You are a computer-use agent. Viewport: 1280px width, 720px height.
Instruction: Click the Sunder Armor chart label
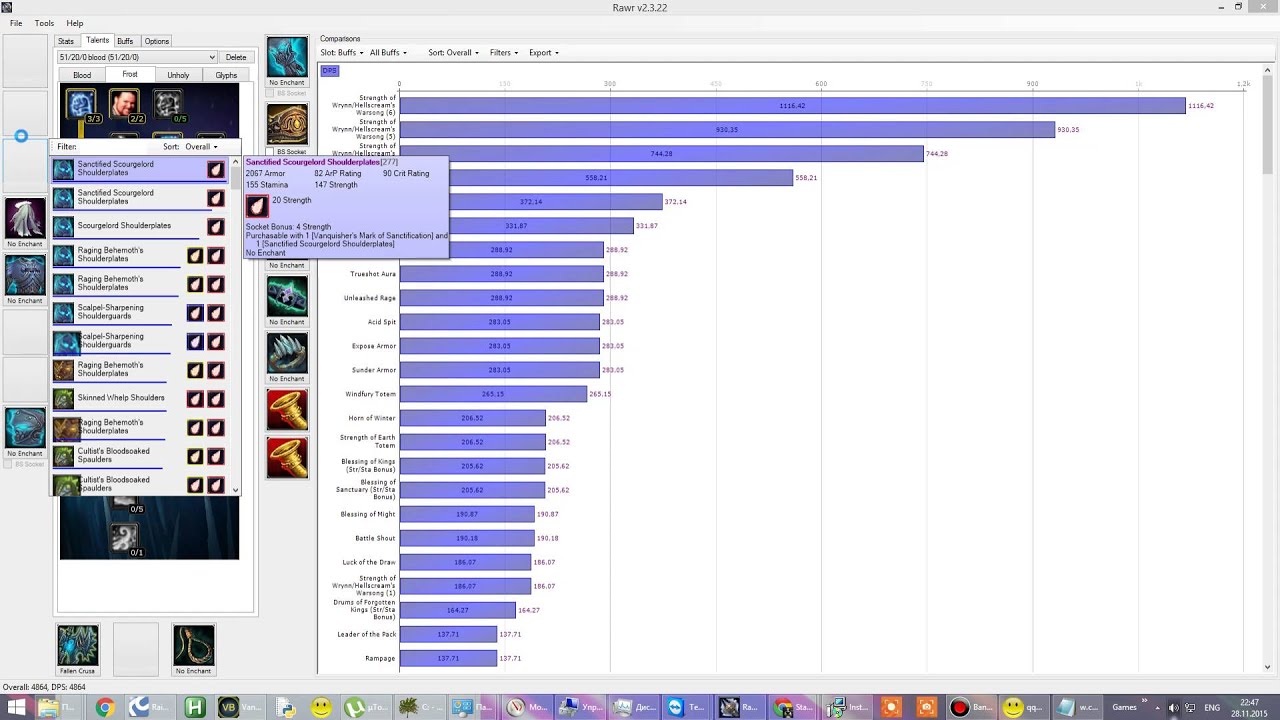(374, 370)
